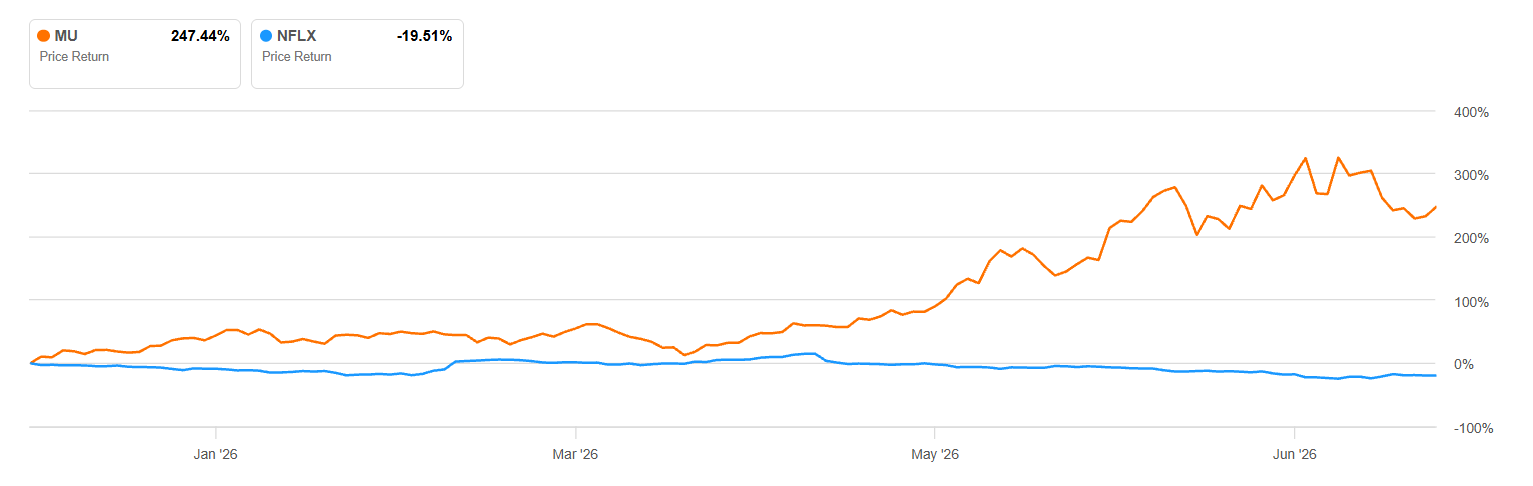Select the MU ticker label
Viewport: 1533px width, 486px height.
coord(66,36)
